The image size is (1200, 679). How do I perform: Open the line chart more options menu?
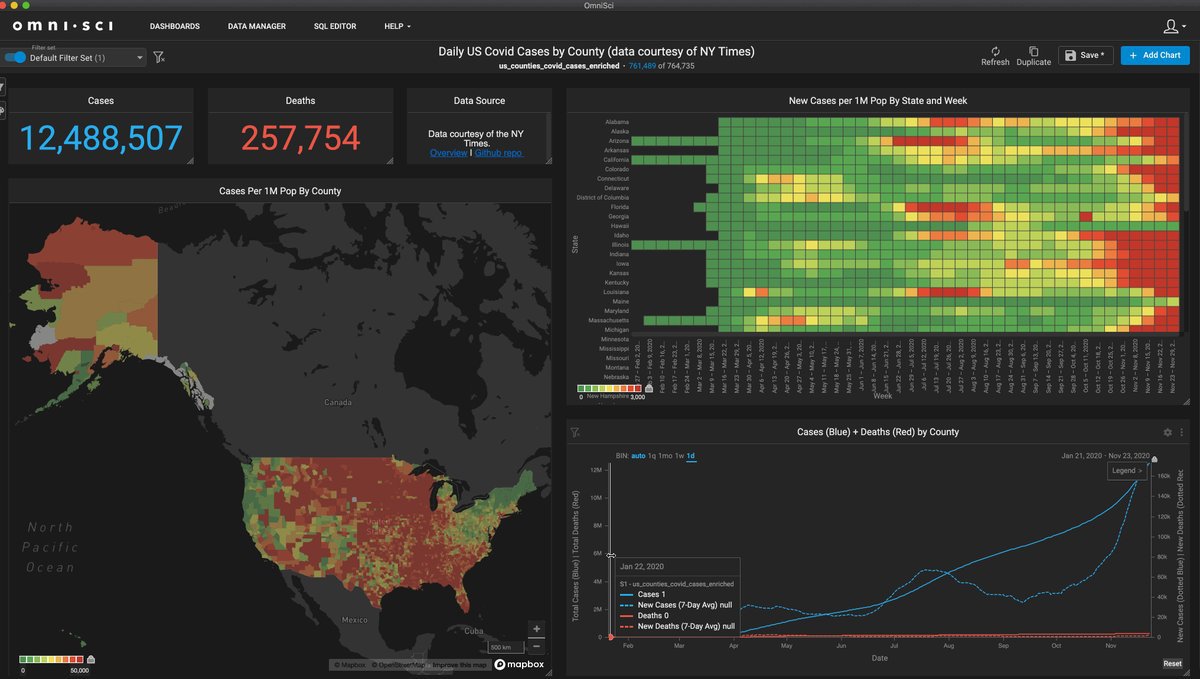point(1182,432)
